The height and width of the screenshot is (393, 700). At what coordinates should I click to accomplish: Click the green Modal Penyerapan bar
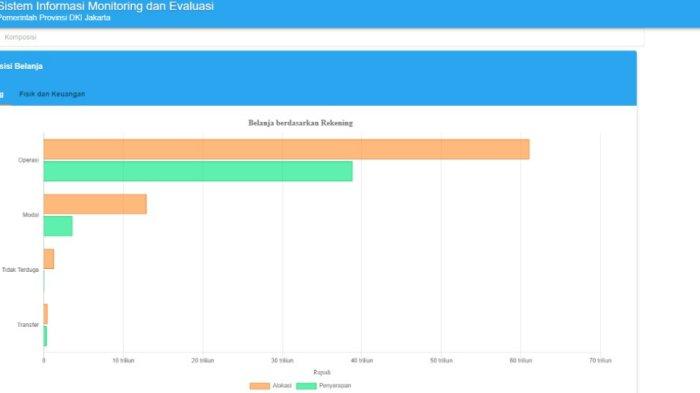58,226
